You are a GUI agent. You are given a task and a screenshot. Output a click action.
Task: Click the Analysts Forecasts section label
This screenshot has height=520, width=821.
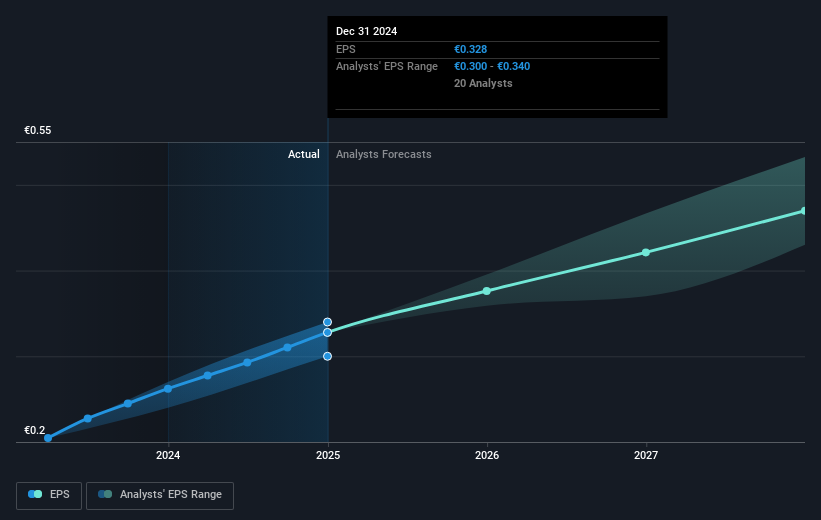pyautogui.click(x=384, y=154)
